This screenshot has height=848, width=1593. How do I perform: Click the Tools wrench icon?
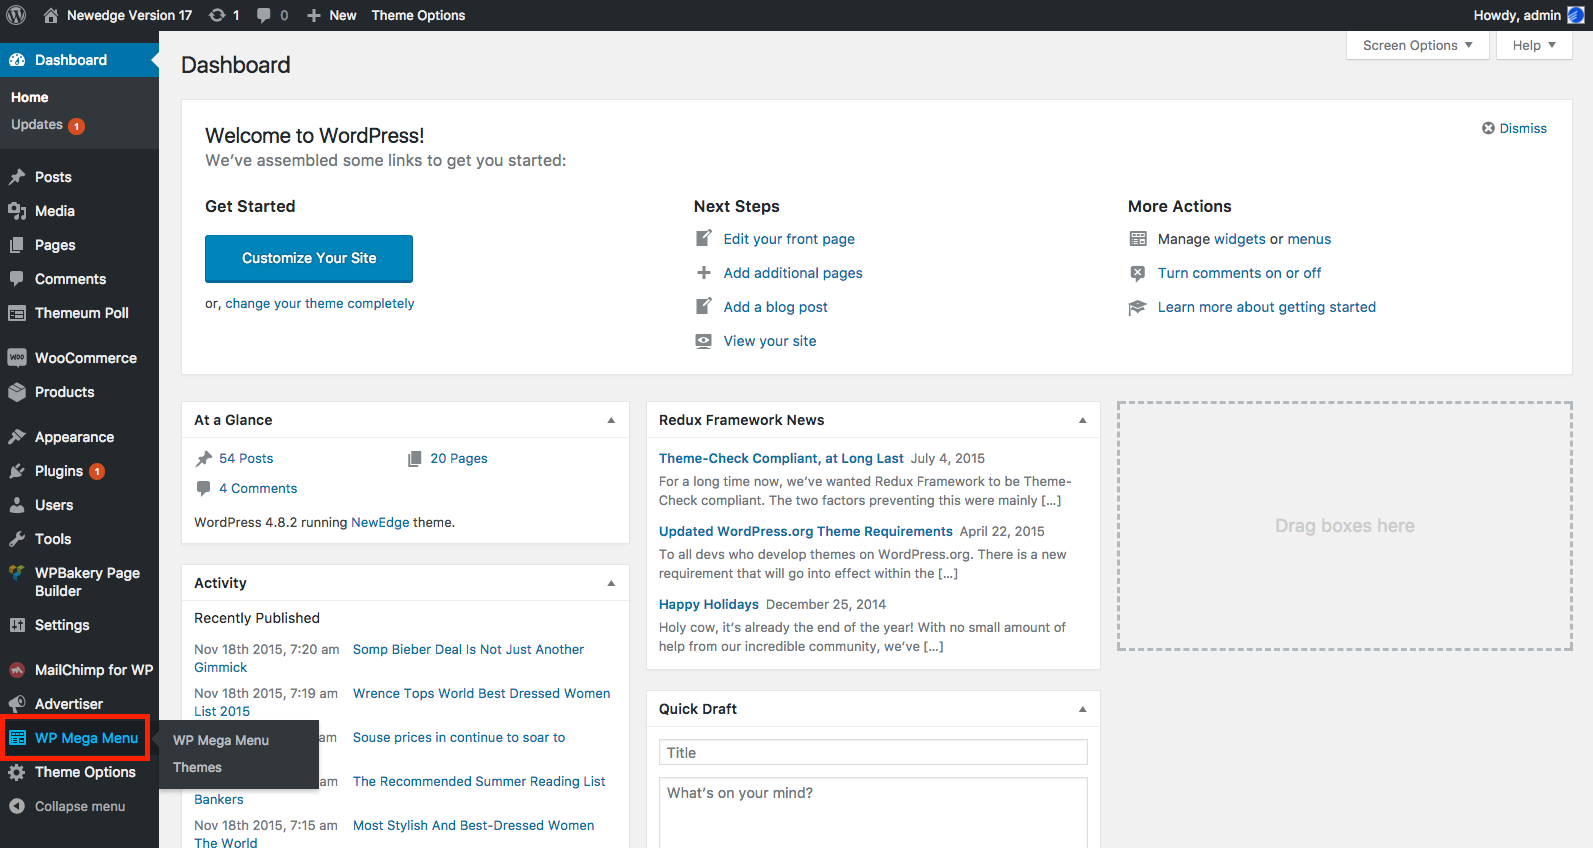click(17, 539)
